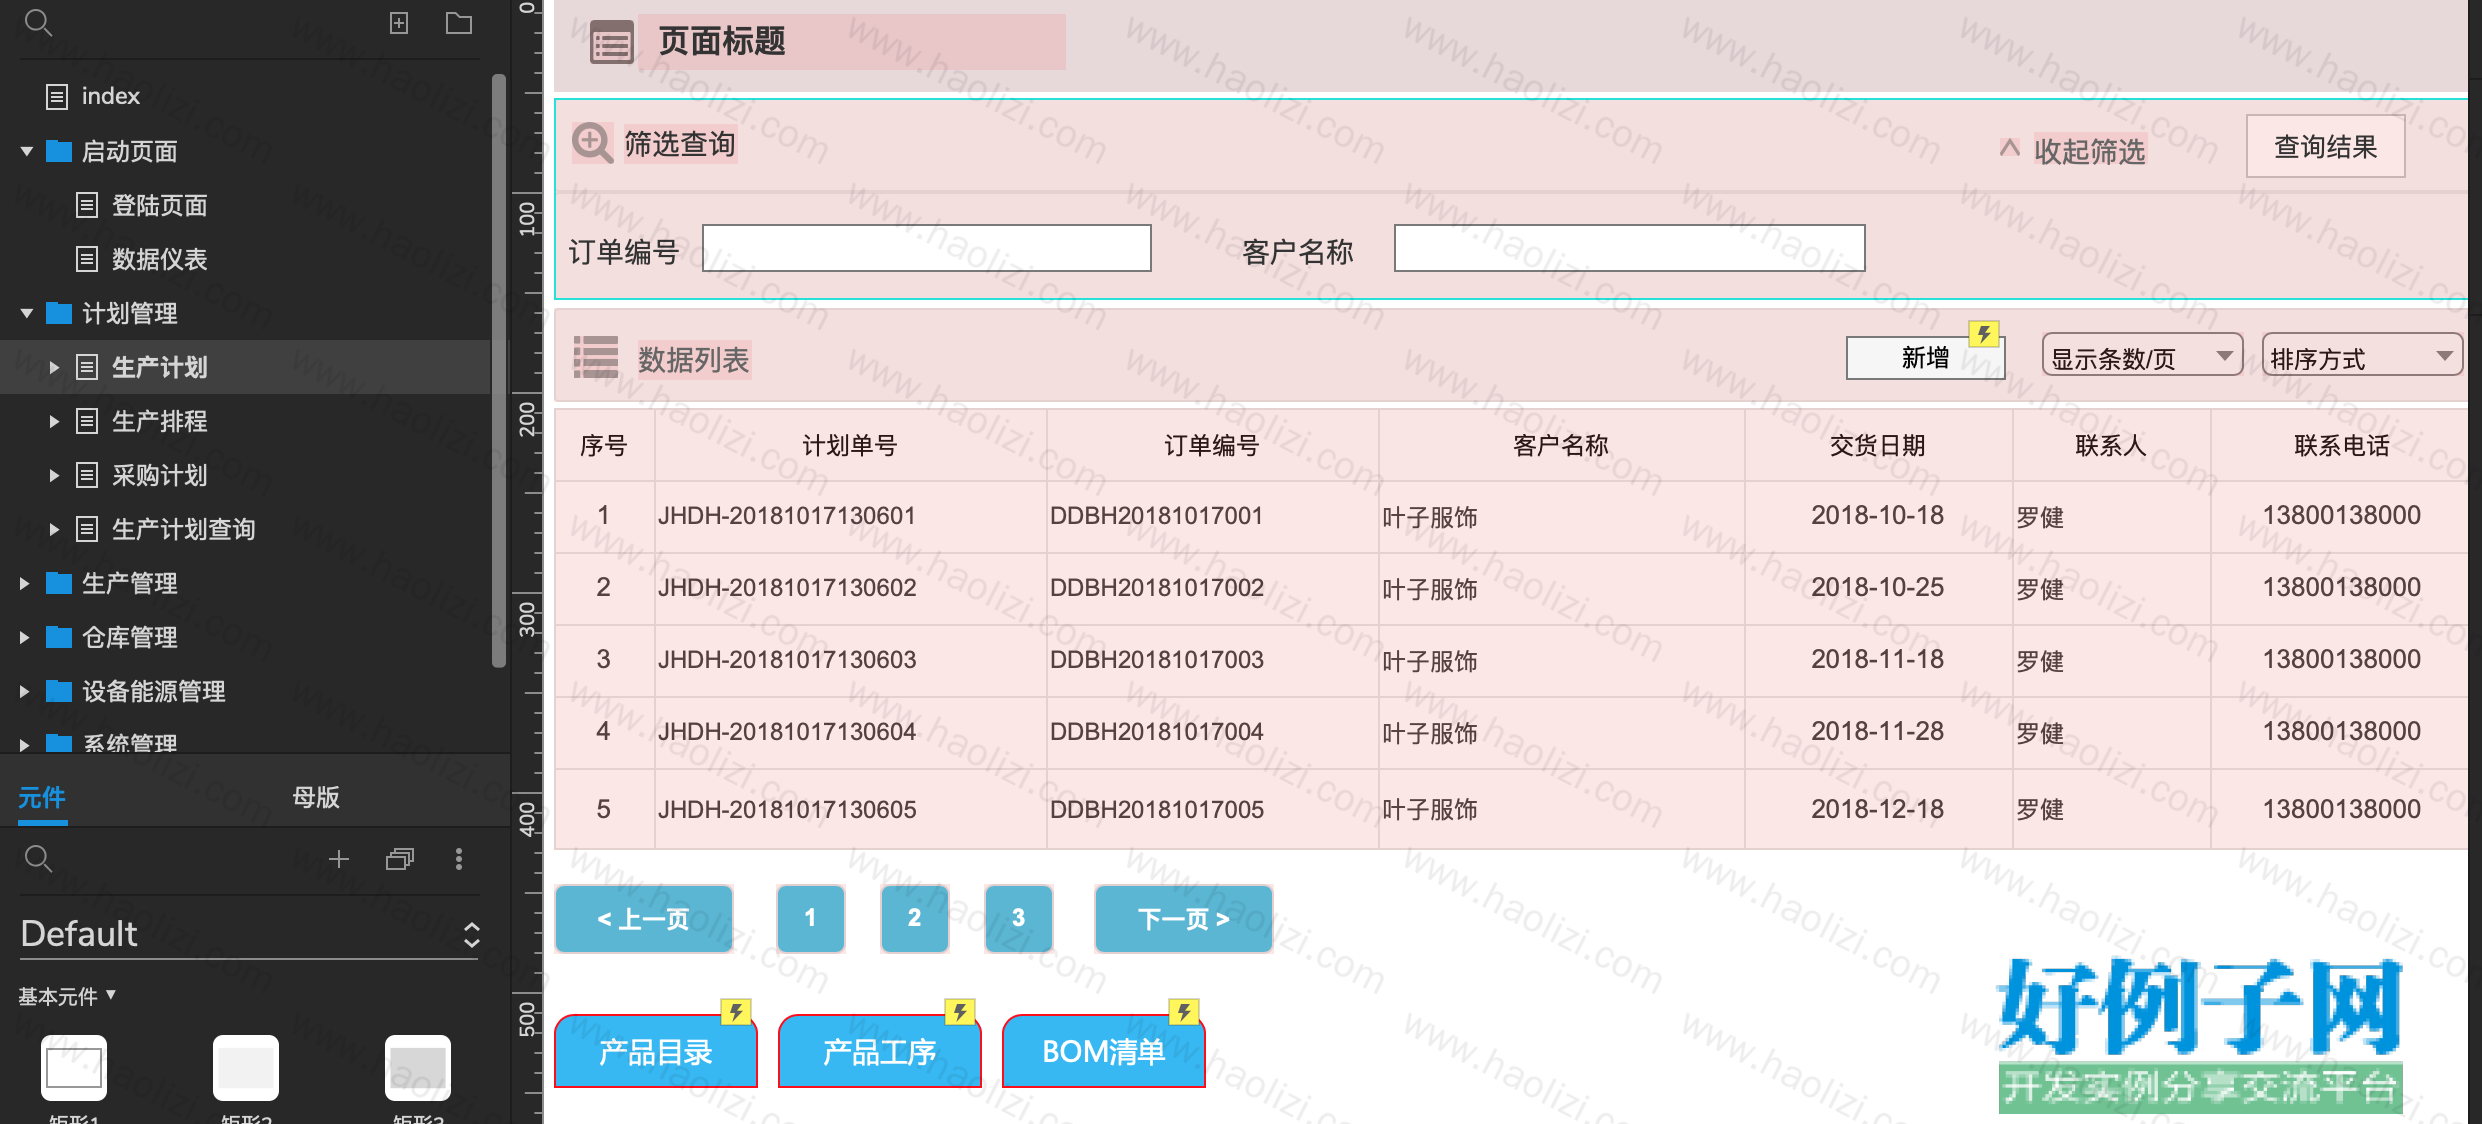Click the 查询结果 button
Screen dimensions: 2482x1124
(2325, 146)
